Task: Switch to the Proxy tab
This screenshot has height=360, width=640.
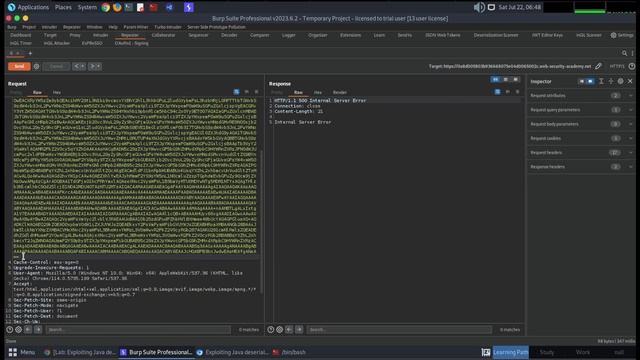Action: click(75, 35)
